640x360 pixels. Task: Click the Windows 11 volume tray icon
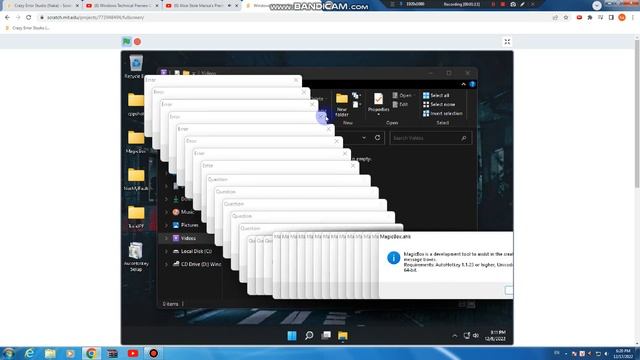coord(476,336)
